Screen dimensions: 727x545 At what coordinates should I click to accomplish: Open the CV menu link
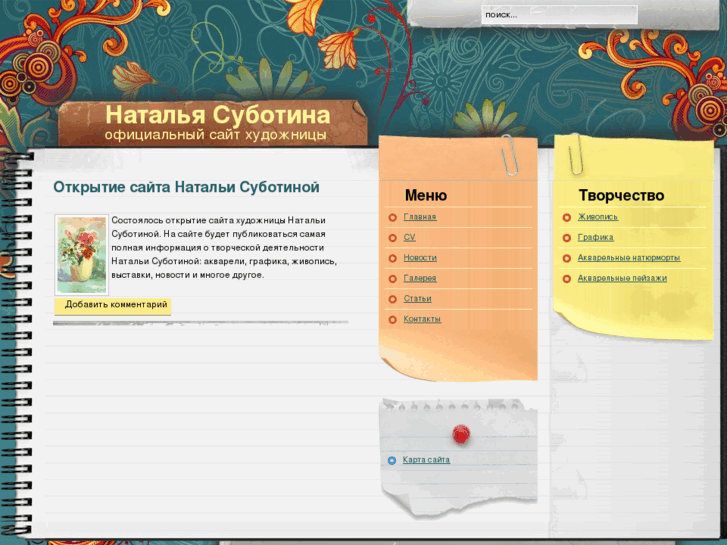(x=409, y=237)
